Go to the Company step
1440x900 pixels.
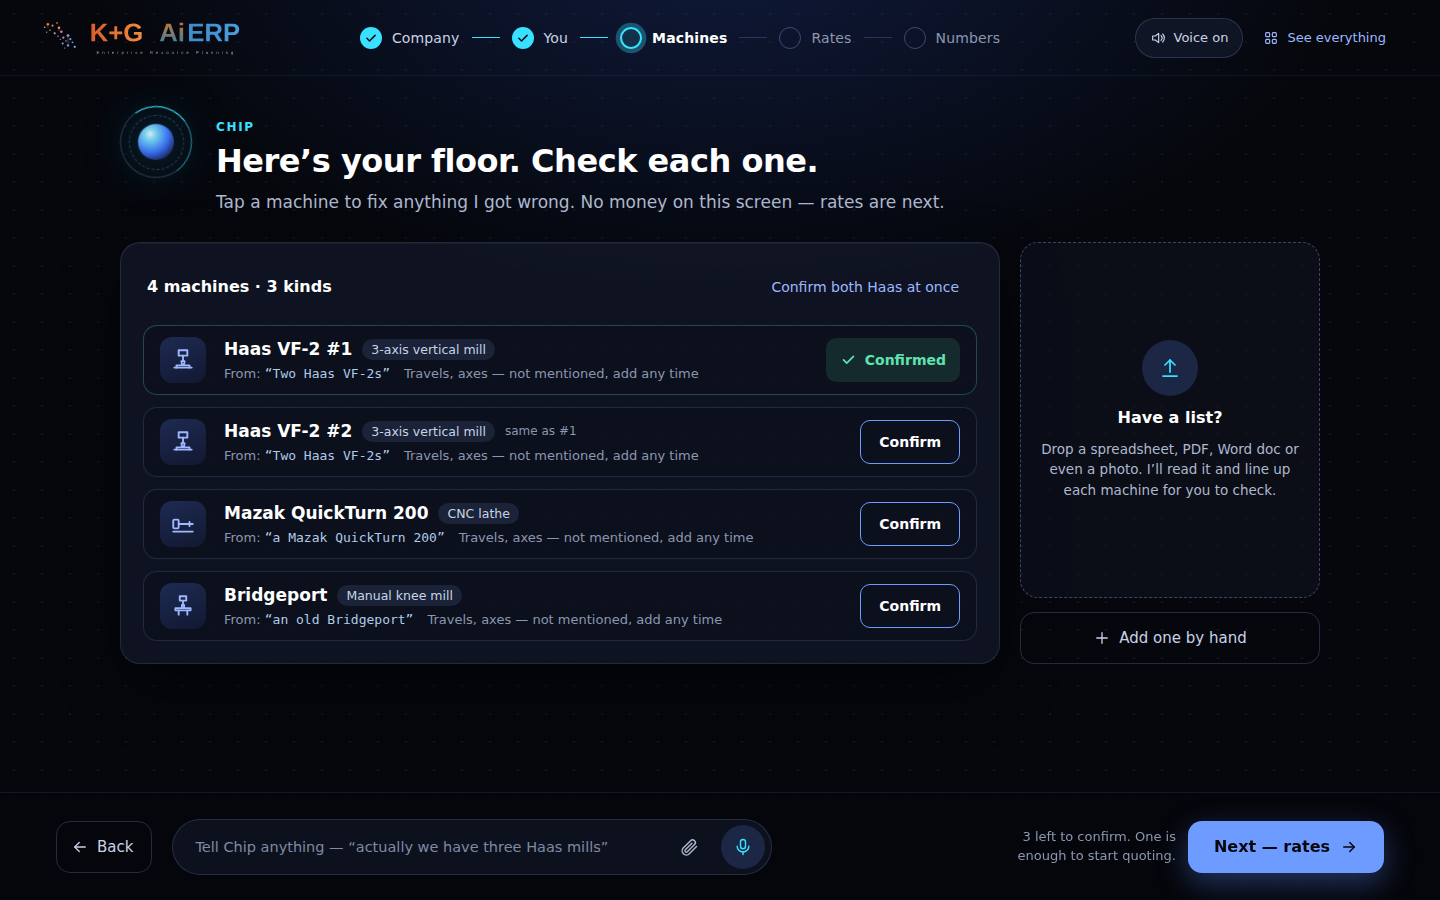point(410,38)
